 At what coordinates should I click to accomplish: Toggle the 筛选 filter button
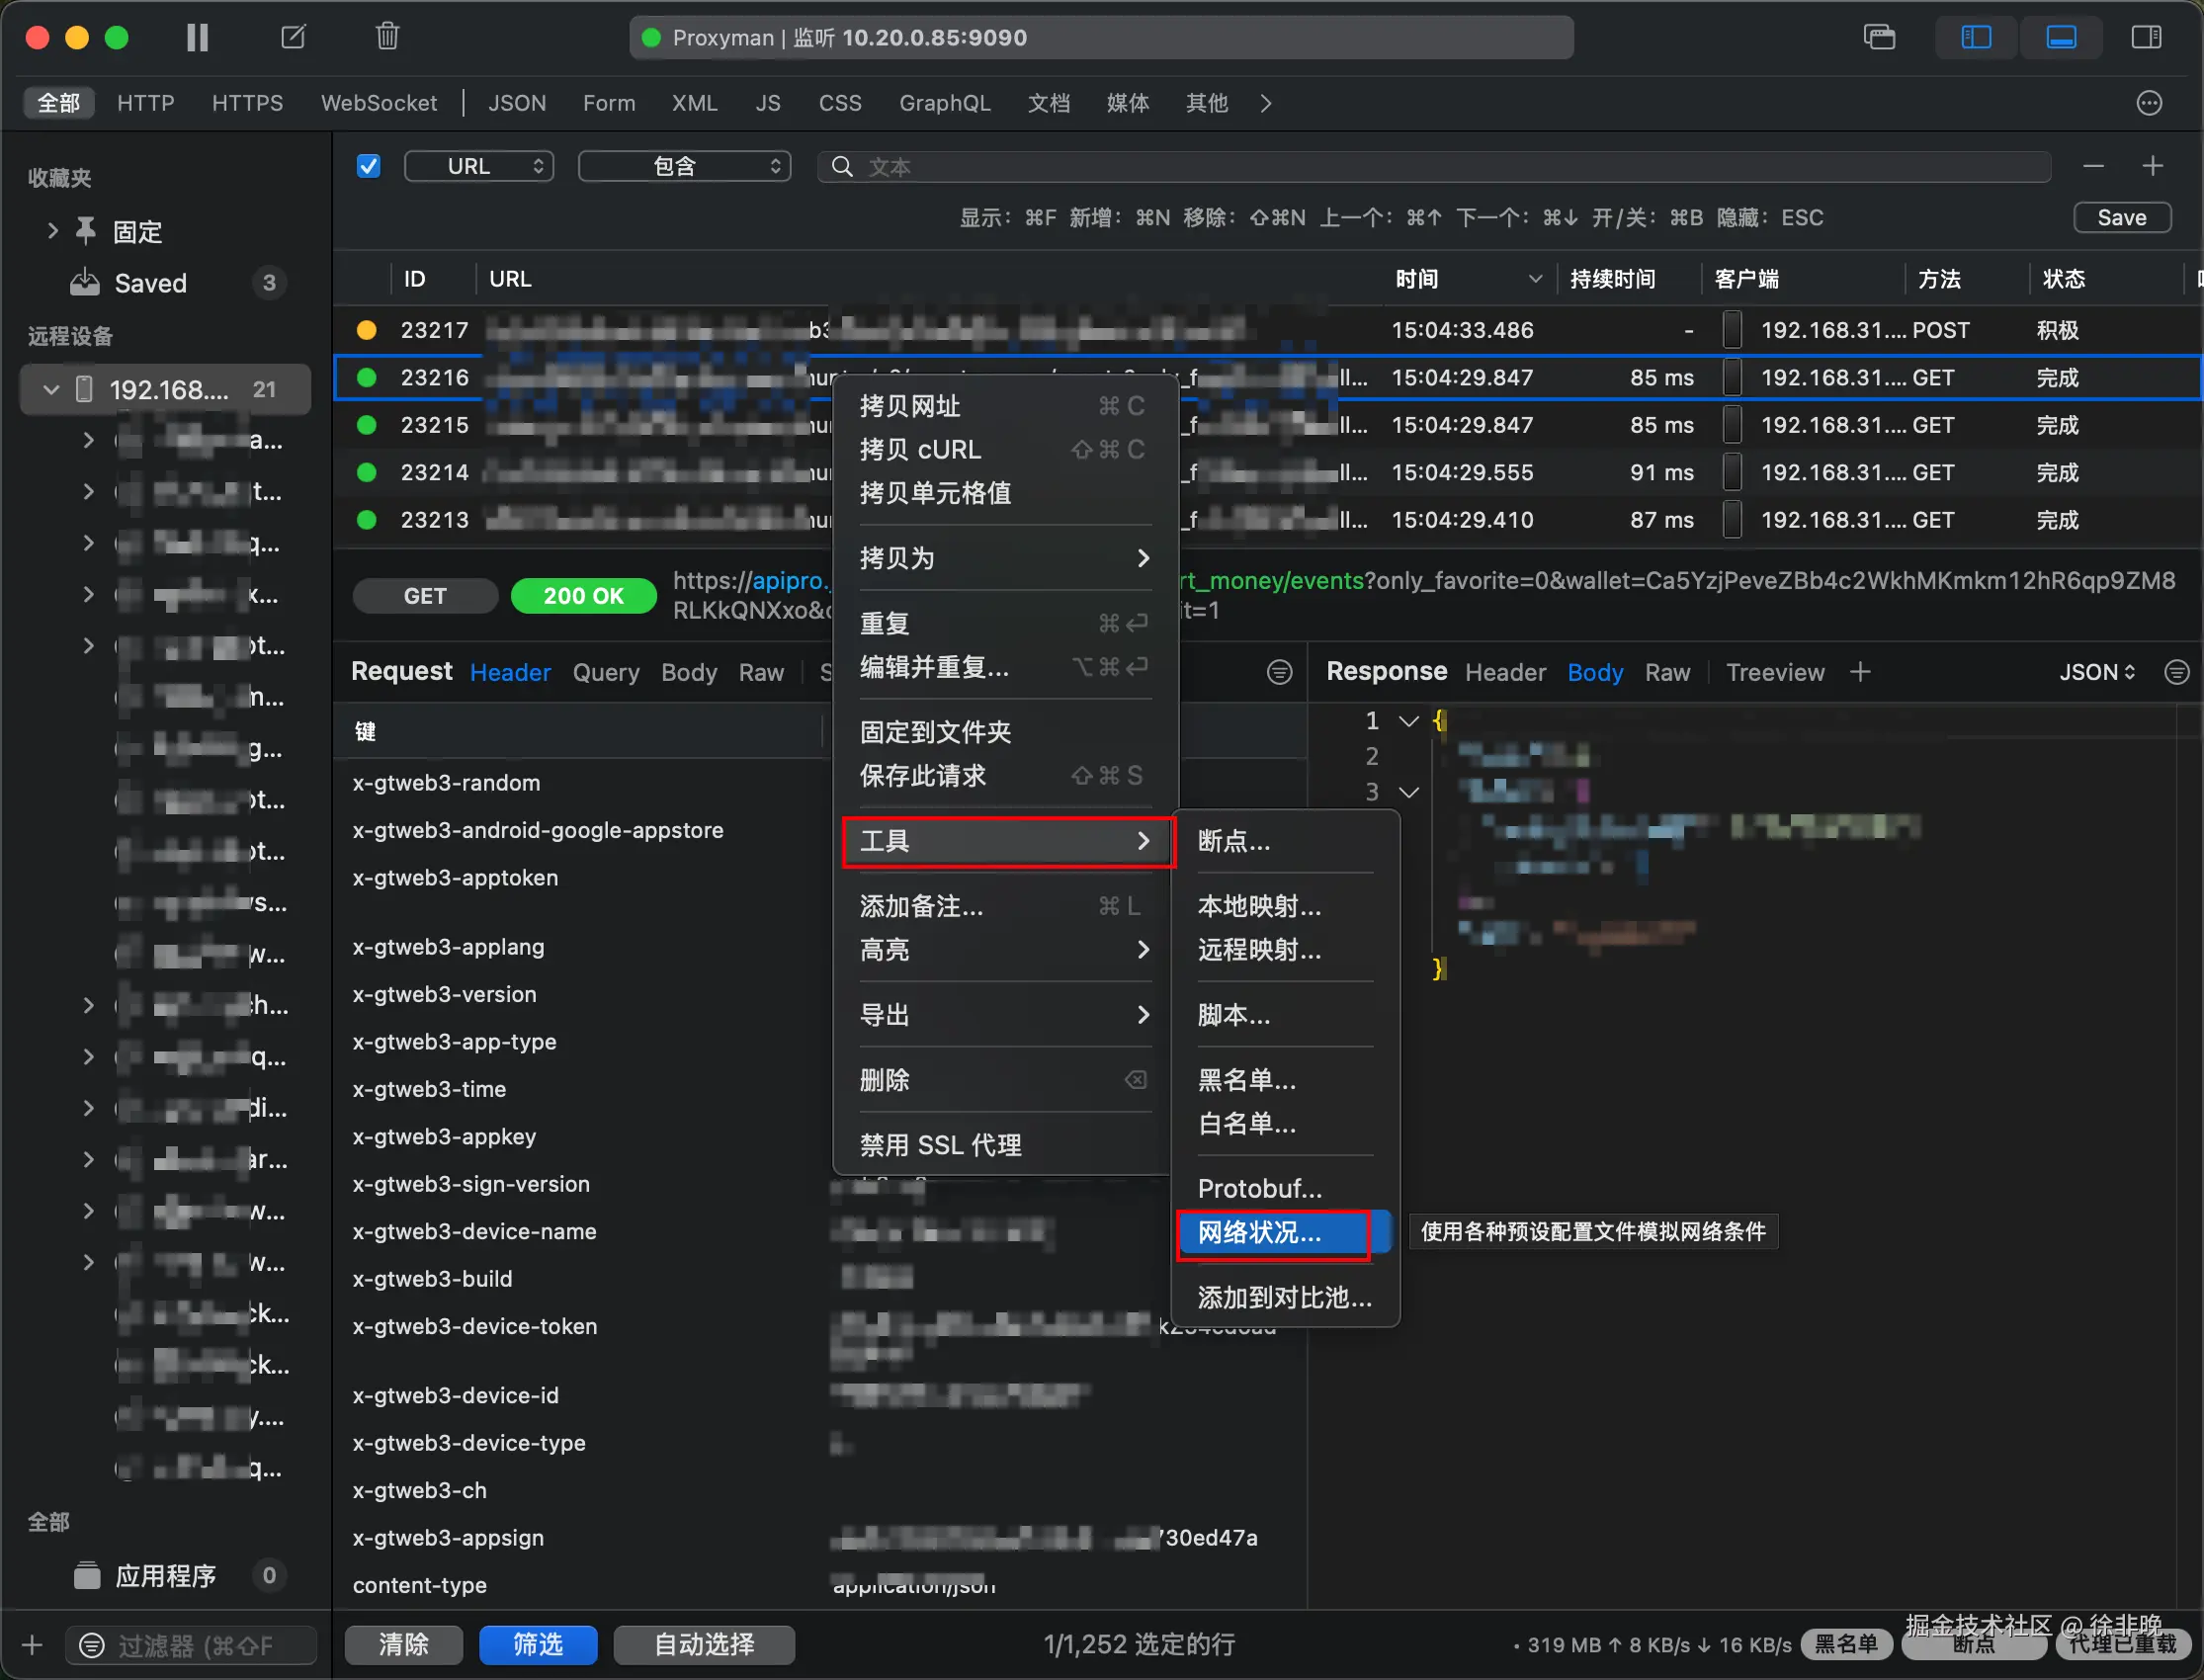tap(538, 1645)
